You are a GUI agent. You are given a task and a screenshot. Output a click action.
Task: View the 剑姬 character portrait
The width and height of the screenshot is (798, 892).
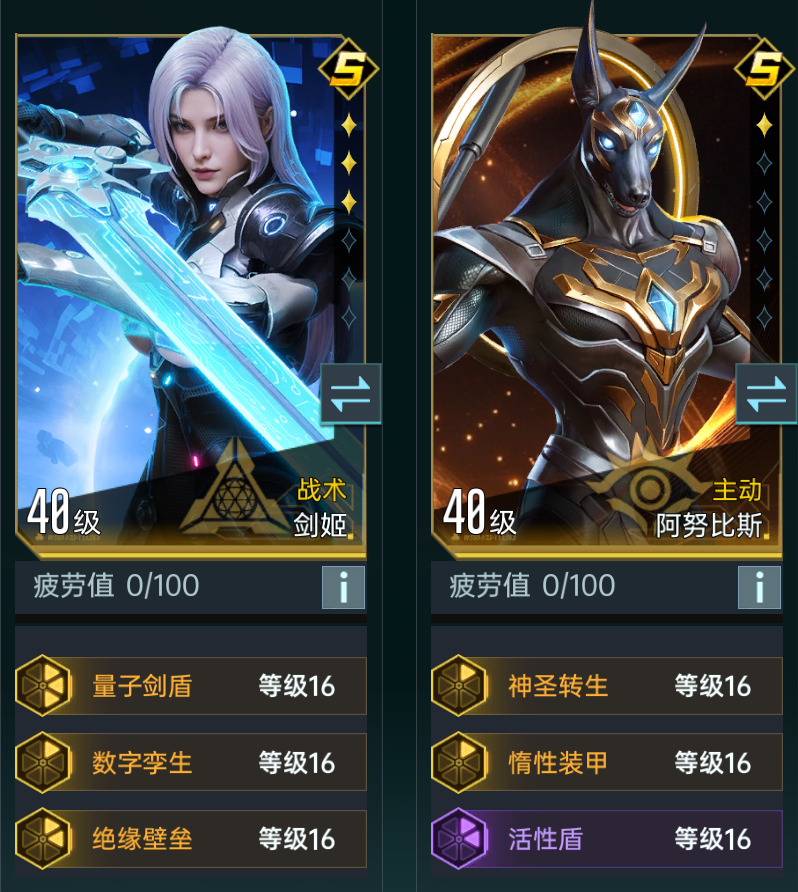pos(191,290)
